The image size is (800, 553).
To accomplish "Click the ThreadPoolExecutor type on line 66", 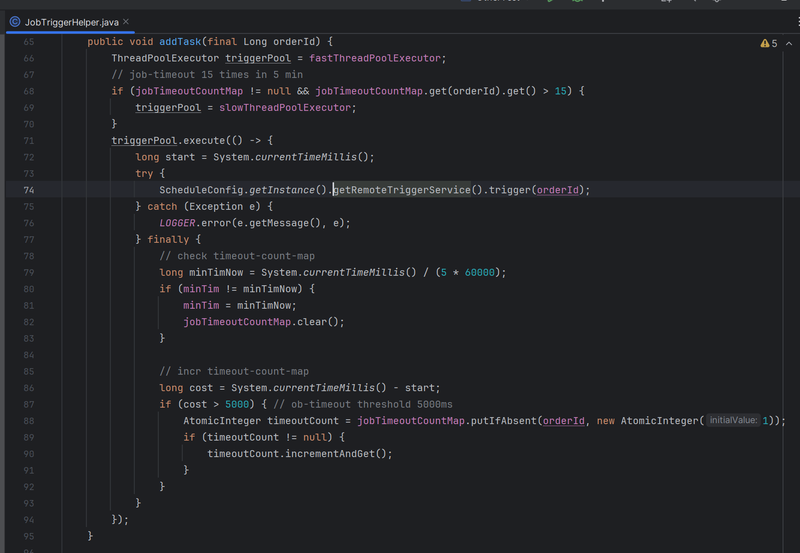I will coord(165,58).
